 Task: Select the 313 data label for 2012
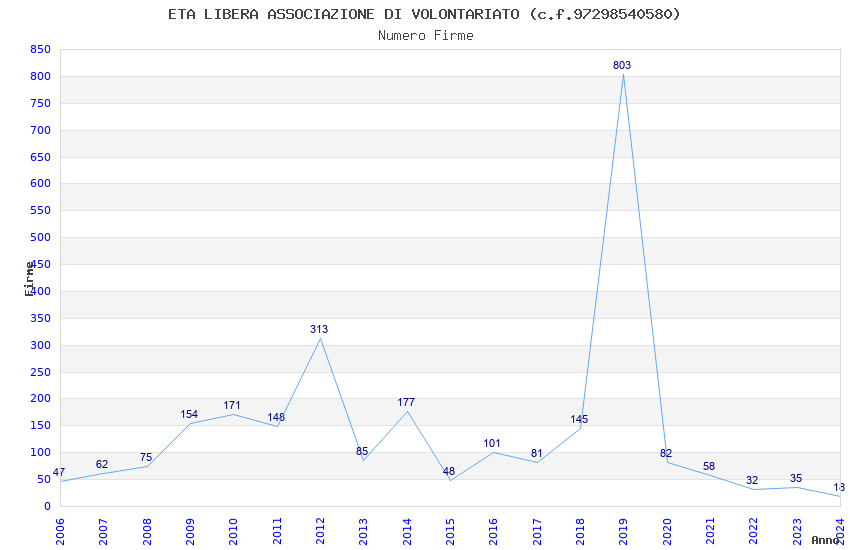pyautogui.click(x=319, y=329)
